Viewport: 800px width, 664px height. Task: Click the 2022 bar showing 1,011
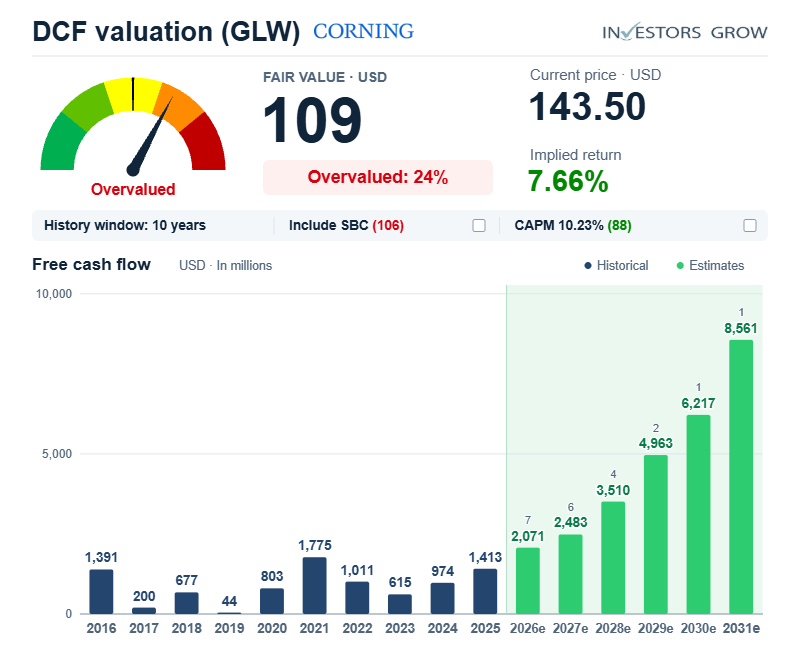pyautogui.click(x=357, y=598)
